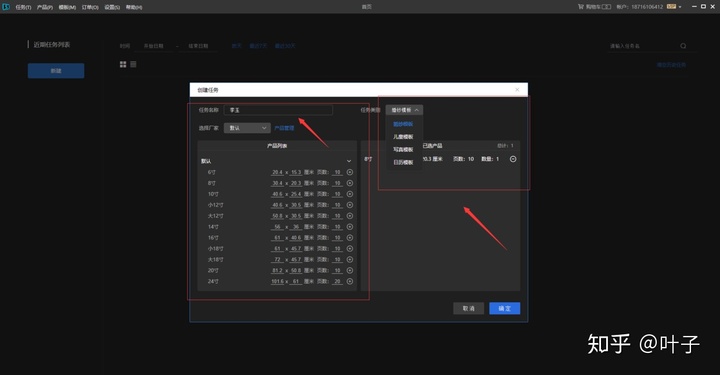Select the 小12寸 row label
The height and width of the screenshot is (375, 720).
tap(215, 205)
